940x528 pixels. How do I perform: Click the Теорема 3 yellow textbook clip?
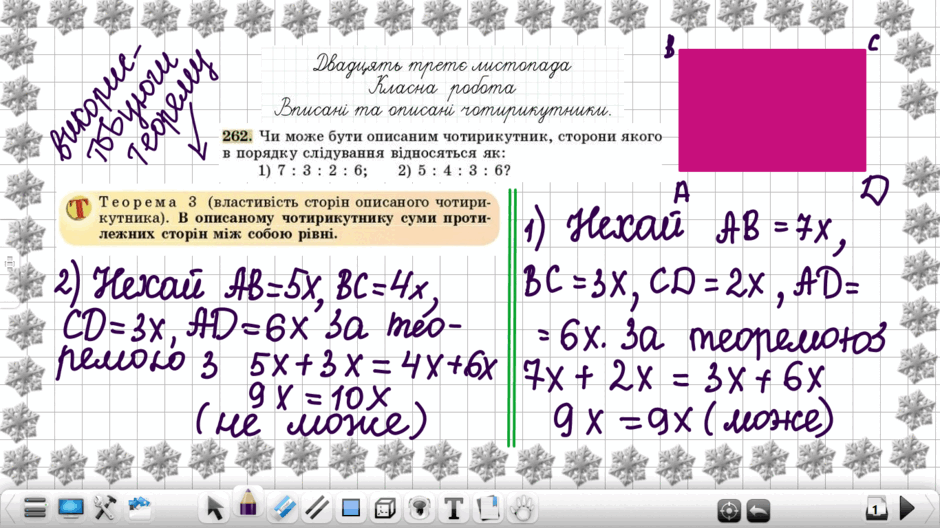click(279, 218)
